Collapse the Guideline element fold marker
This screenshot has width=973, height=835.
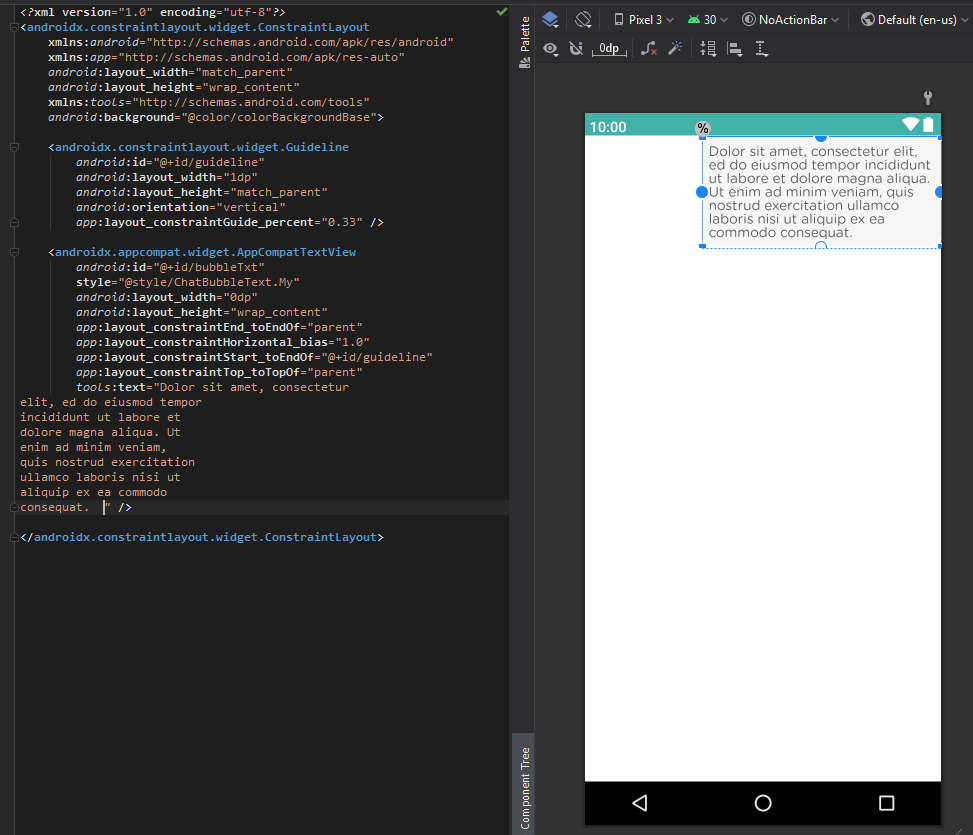(14, 147)
